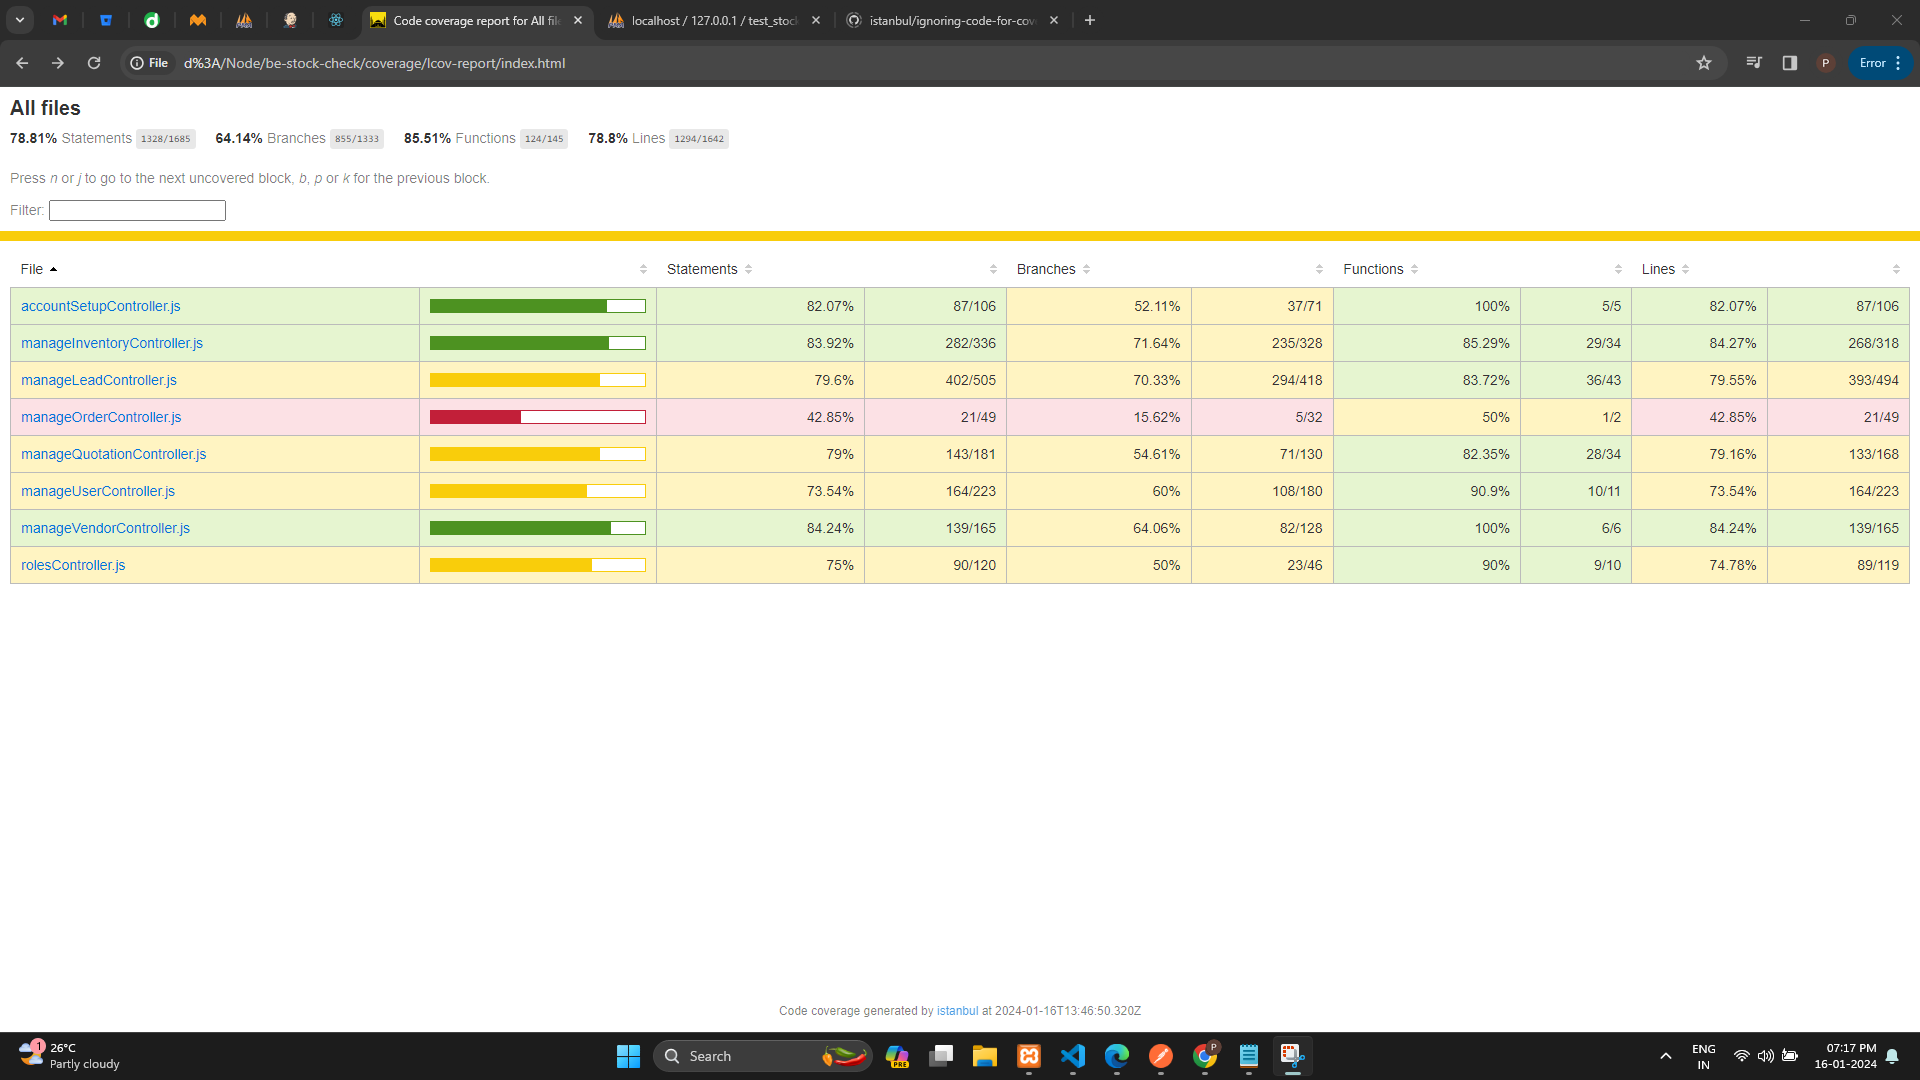
Task: Open Visual Studio Code from taskbar
Action: 1073,1056
